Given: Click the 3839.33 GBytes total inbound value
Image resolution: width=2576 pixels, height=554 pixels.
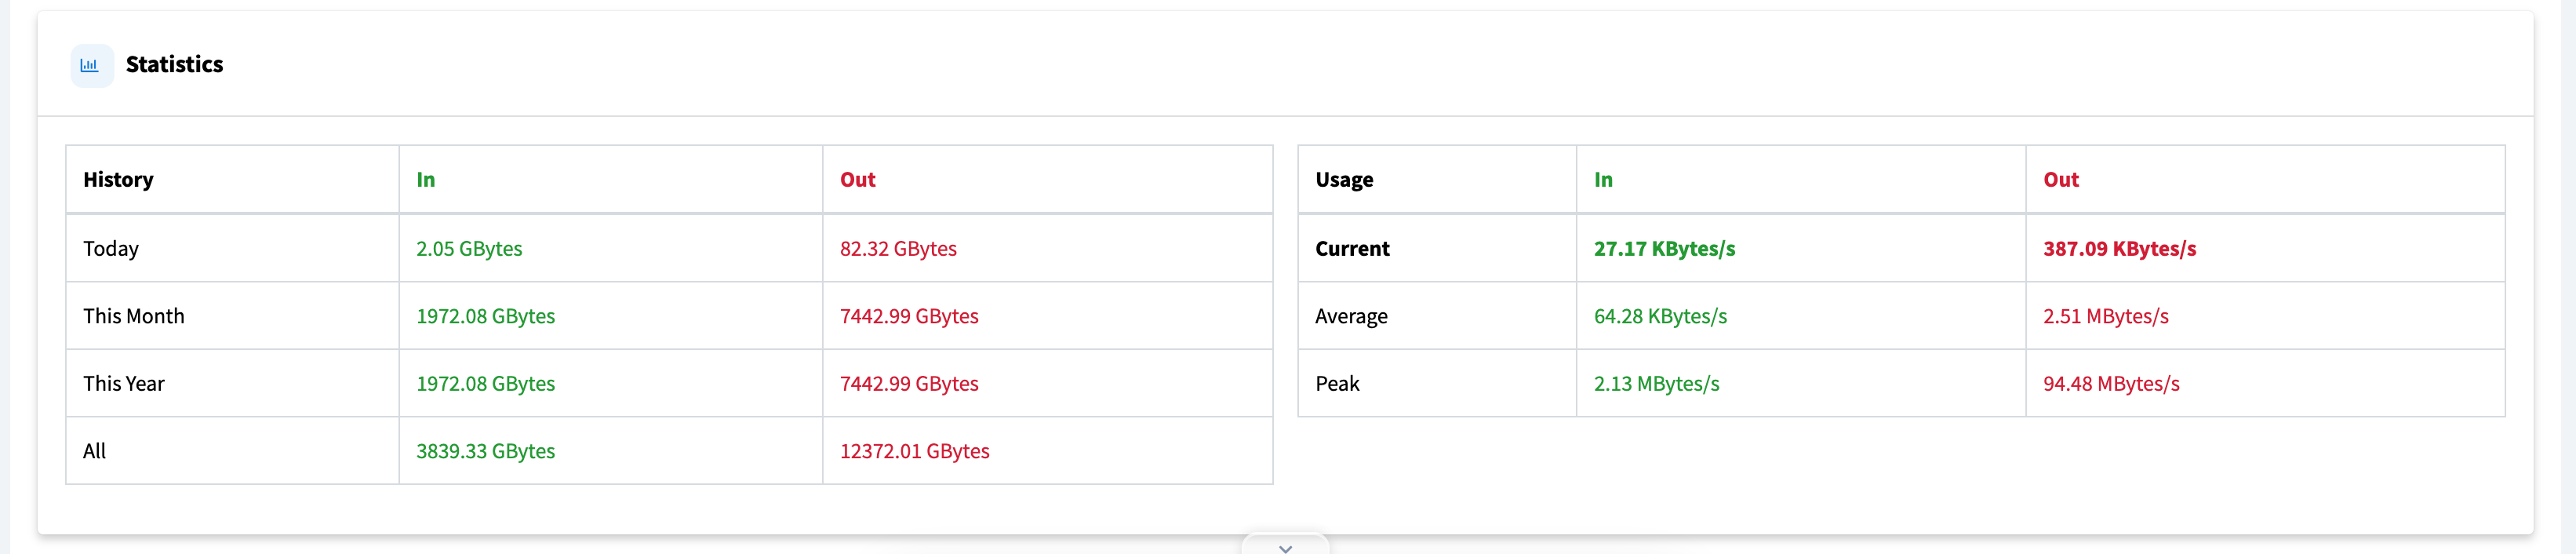Looking at the screenshot, I should click(x=486, y=451).
